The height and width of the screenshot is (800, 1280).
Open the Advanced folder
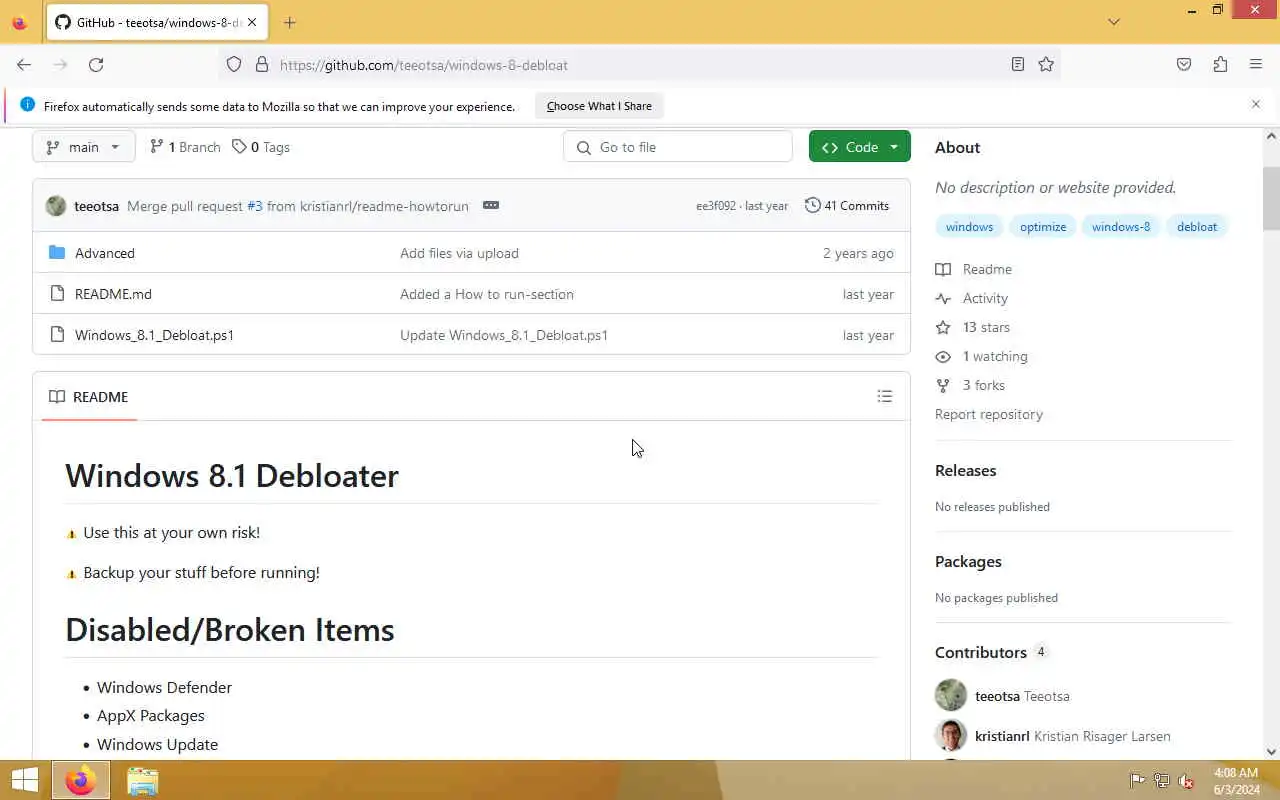105,253
